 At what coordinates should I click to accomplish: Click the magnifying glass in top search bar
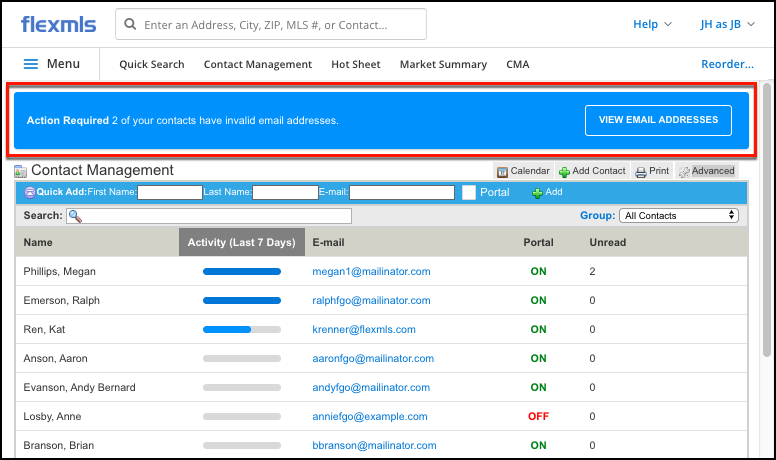coord(131,24)
